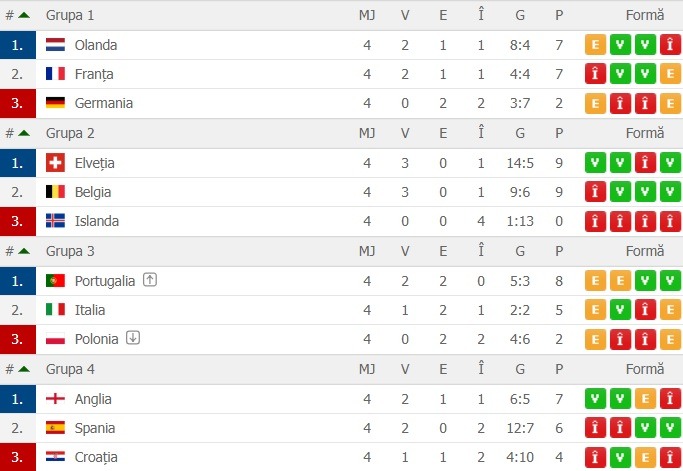683x471 pixels.
Task: Sort Grupa 1 by the rank arrow
Action: click(x=24, y=15)
